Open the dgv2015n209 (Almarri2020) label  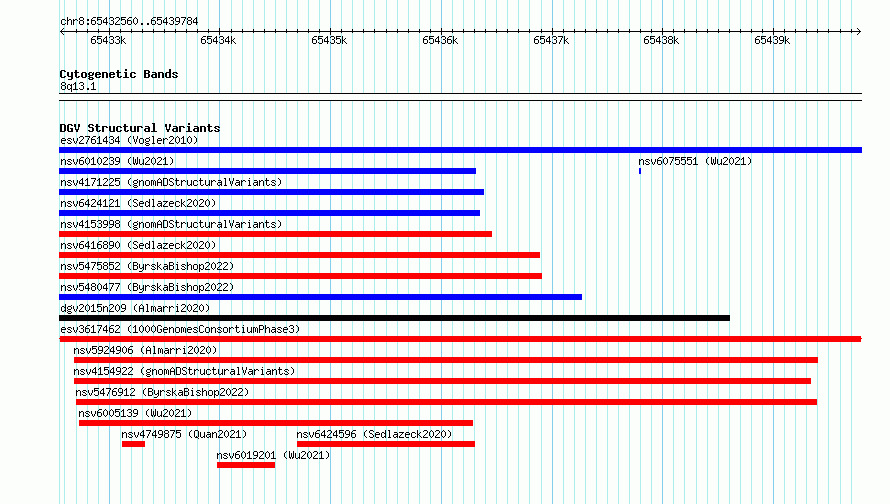[135, 308]
